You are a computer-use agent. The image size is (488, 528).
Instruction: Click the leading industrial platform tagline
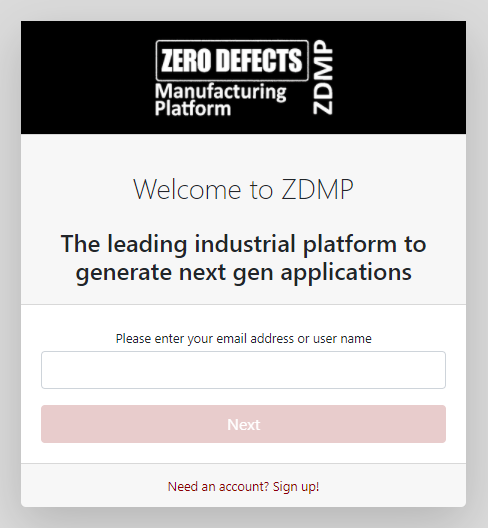click(243, 258)
